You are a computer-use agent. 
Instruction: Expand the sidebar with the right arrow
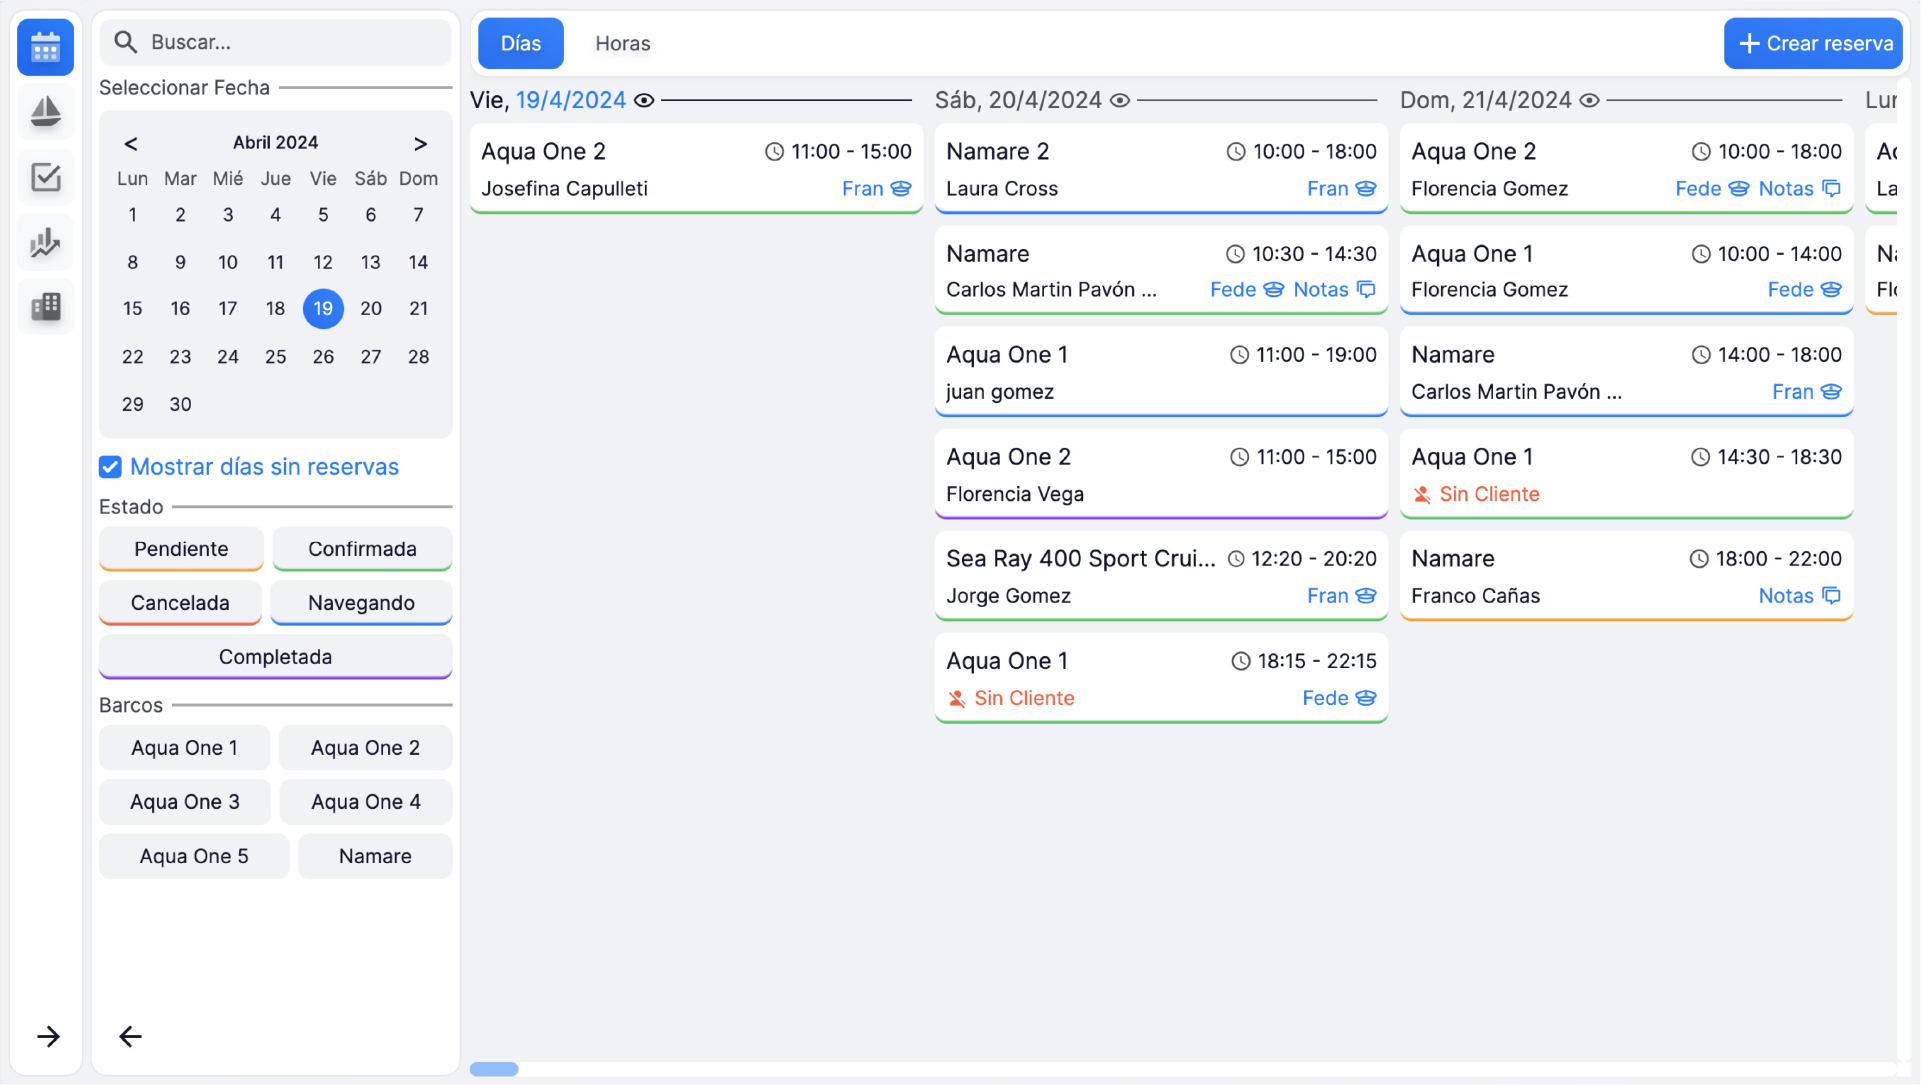click(48, 1036)
